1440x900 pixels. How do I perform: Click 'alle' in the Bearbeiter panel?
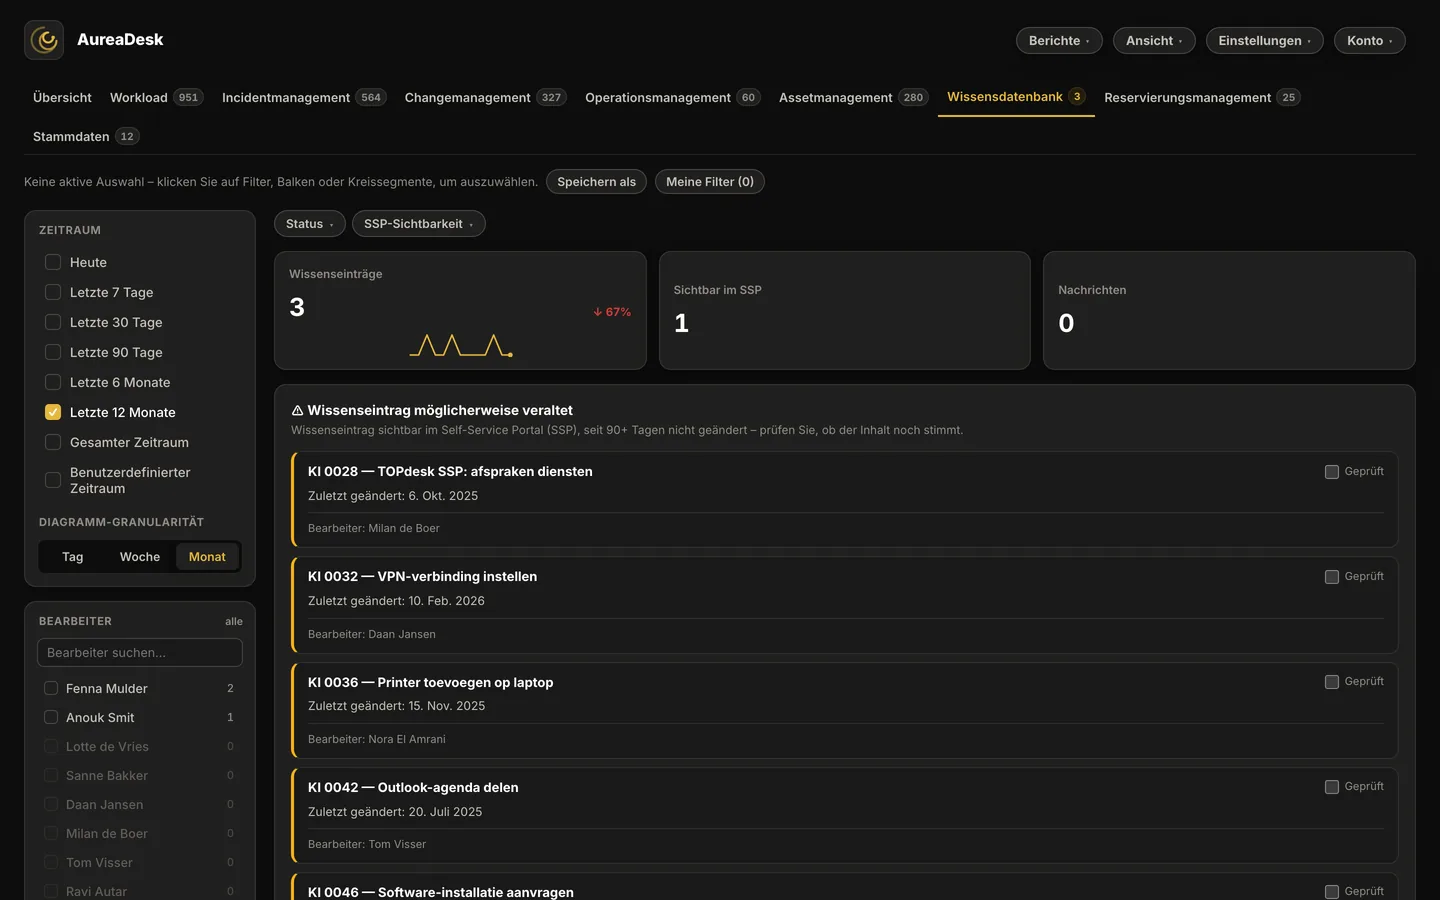[x=234, y=621]
